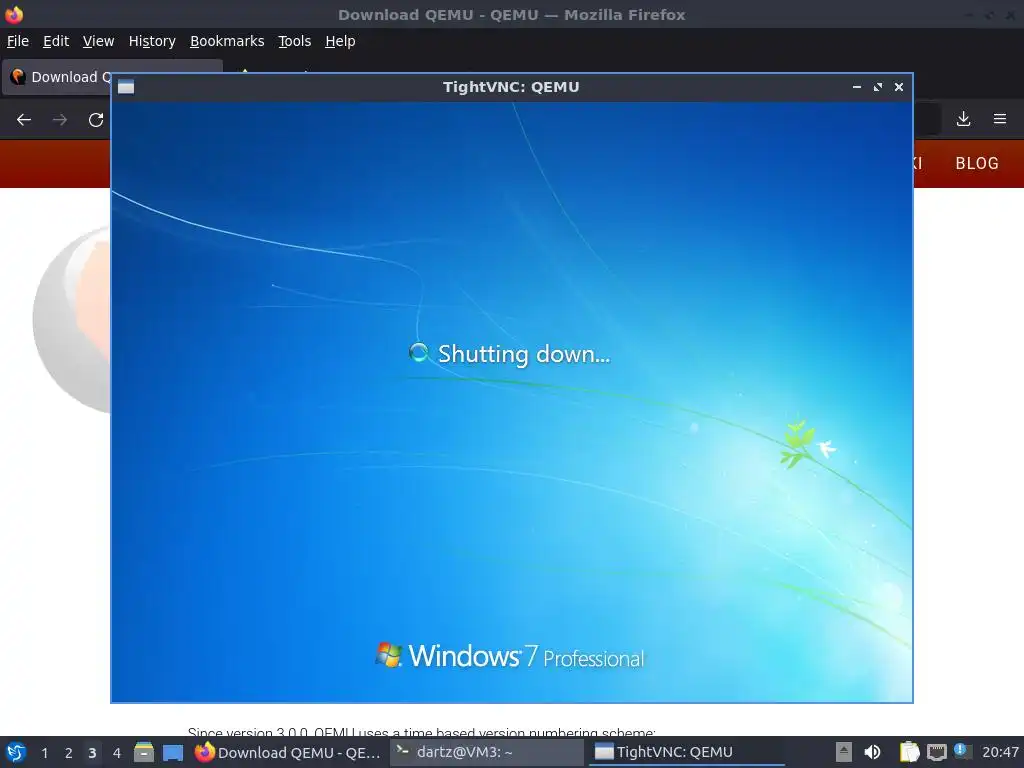
Task: Open TightVNC window menu icon
Action: click(126, 87)
